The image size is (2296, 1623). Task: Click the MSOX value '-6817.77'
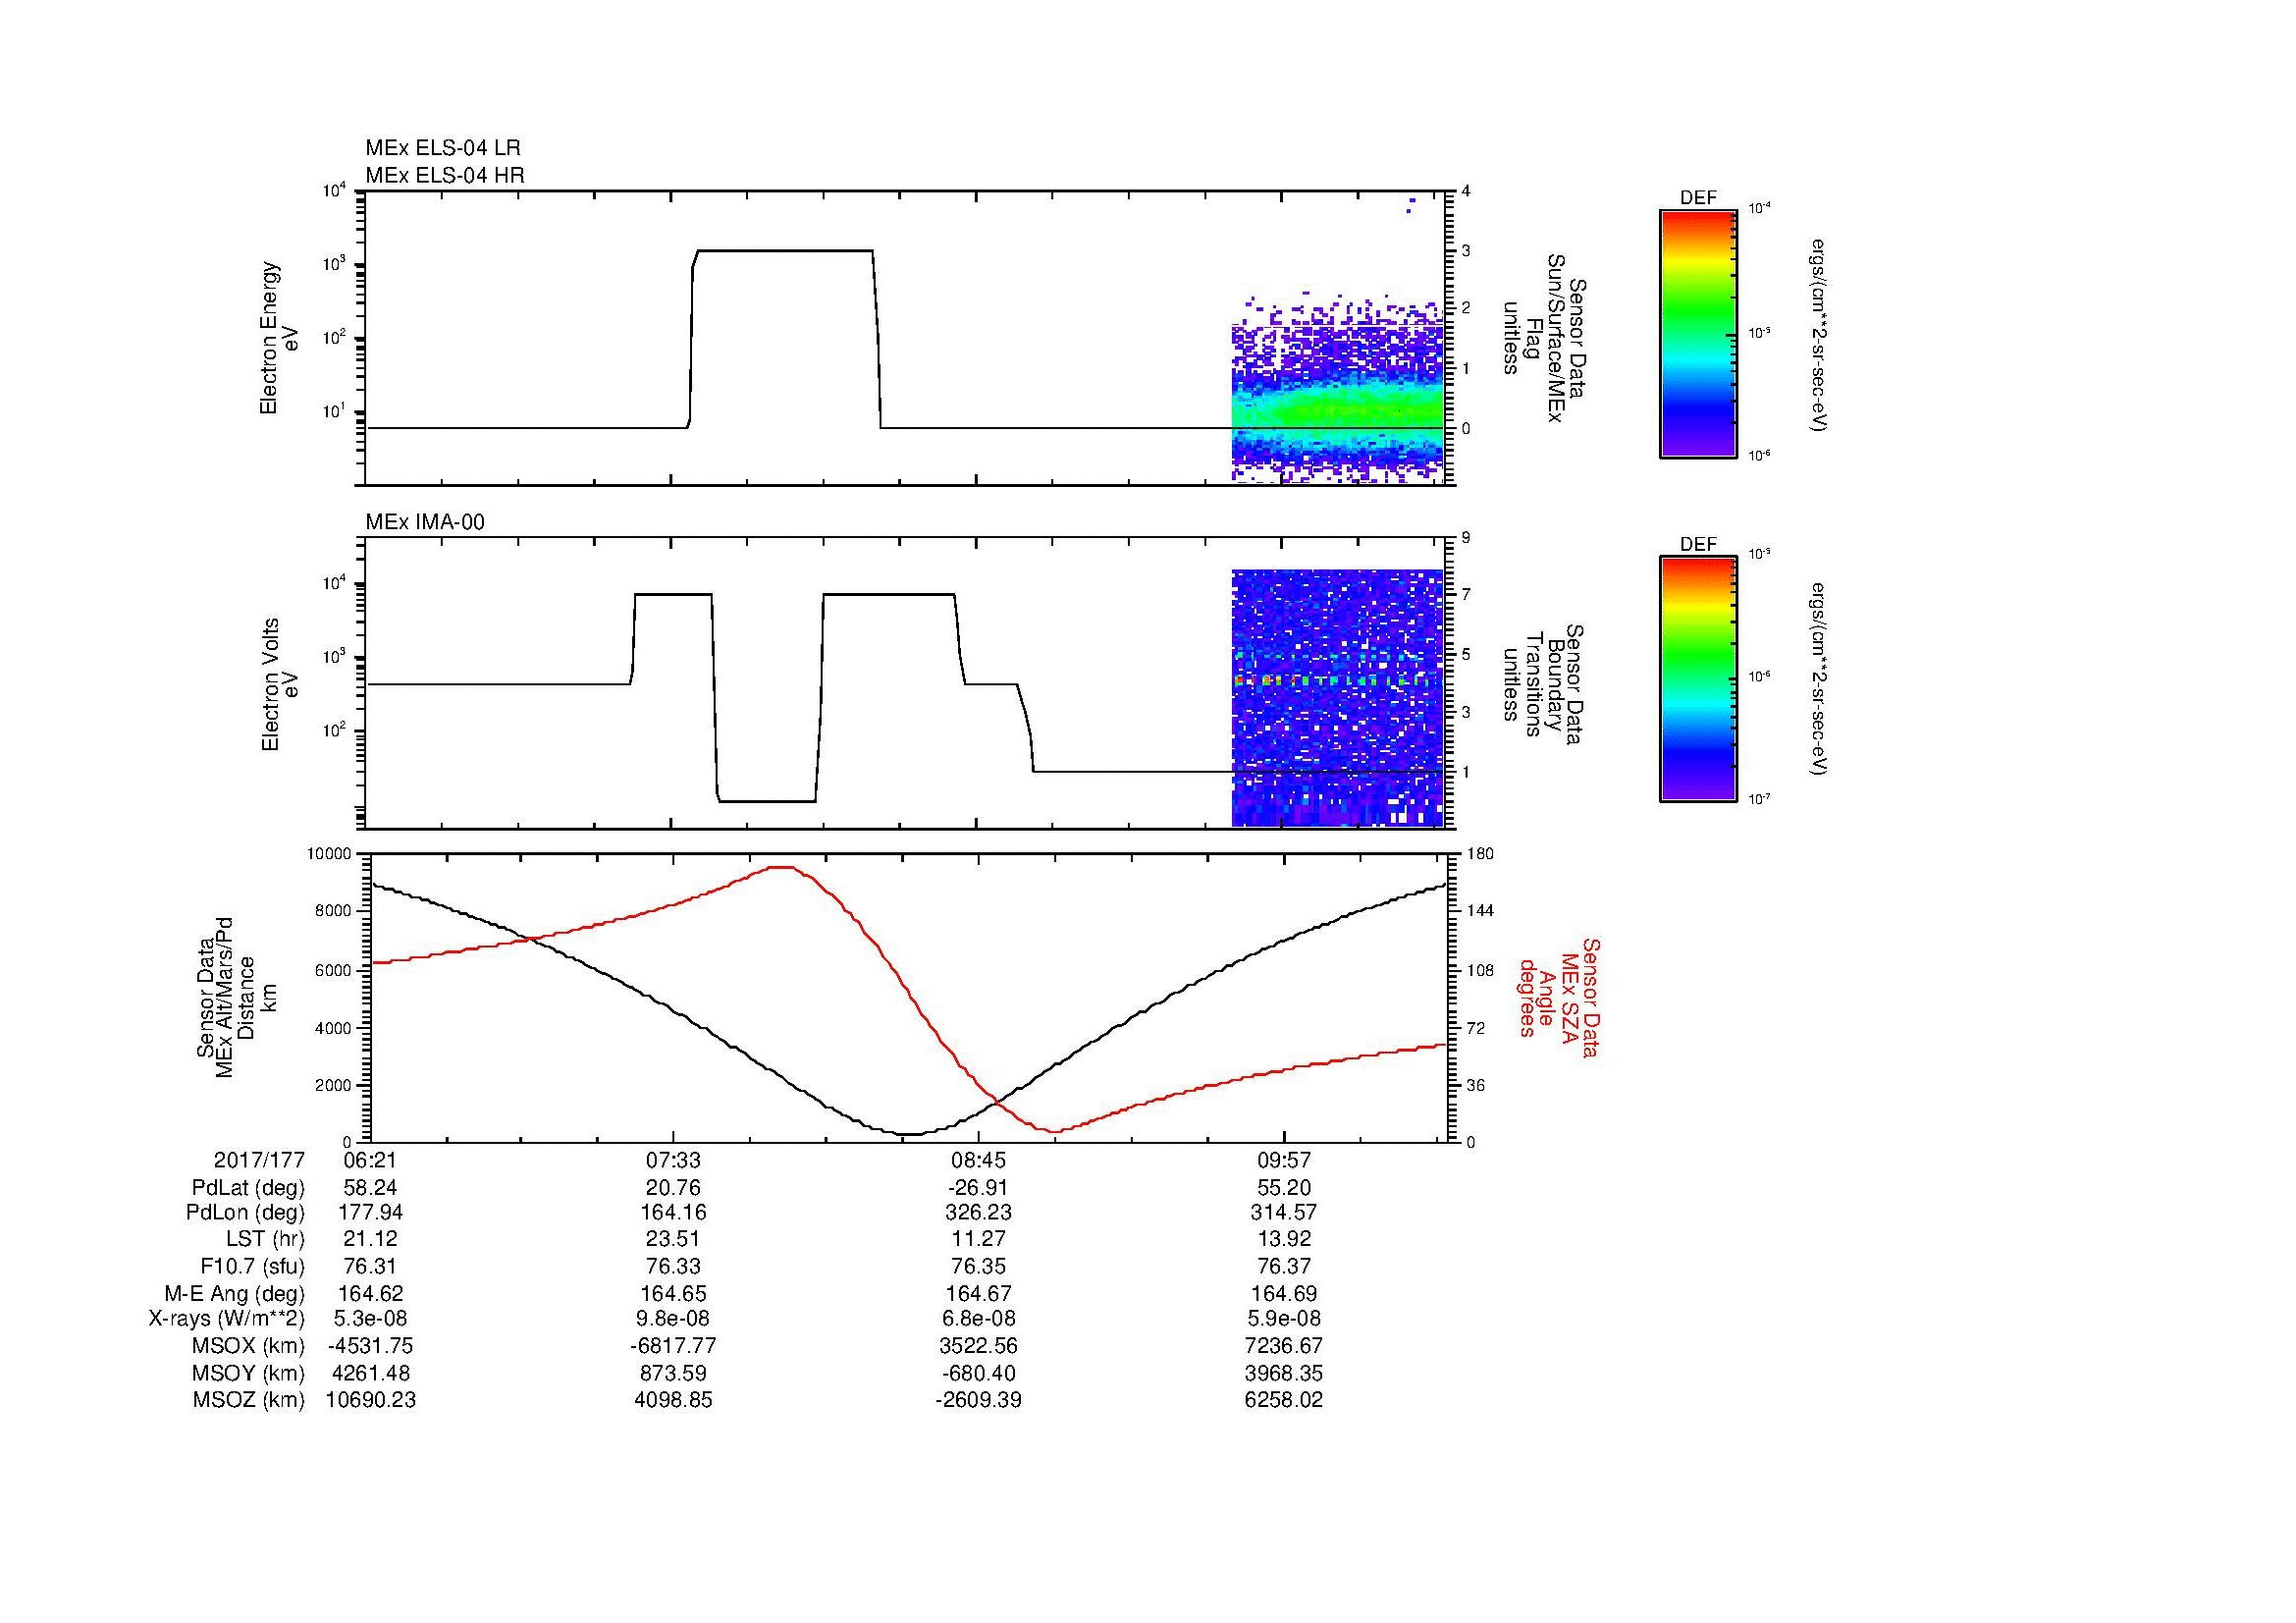coord(674,1346)
